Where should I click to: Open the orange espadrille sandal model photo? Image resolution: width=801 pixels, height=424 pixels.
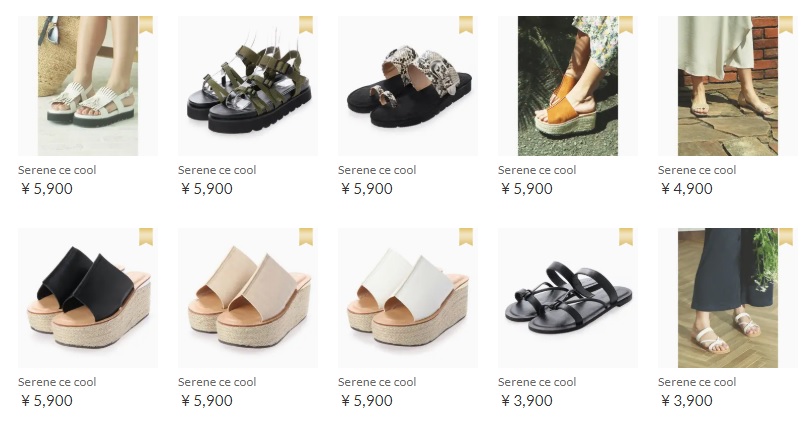point(568,86)
